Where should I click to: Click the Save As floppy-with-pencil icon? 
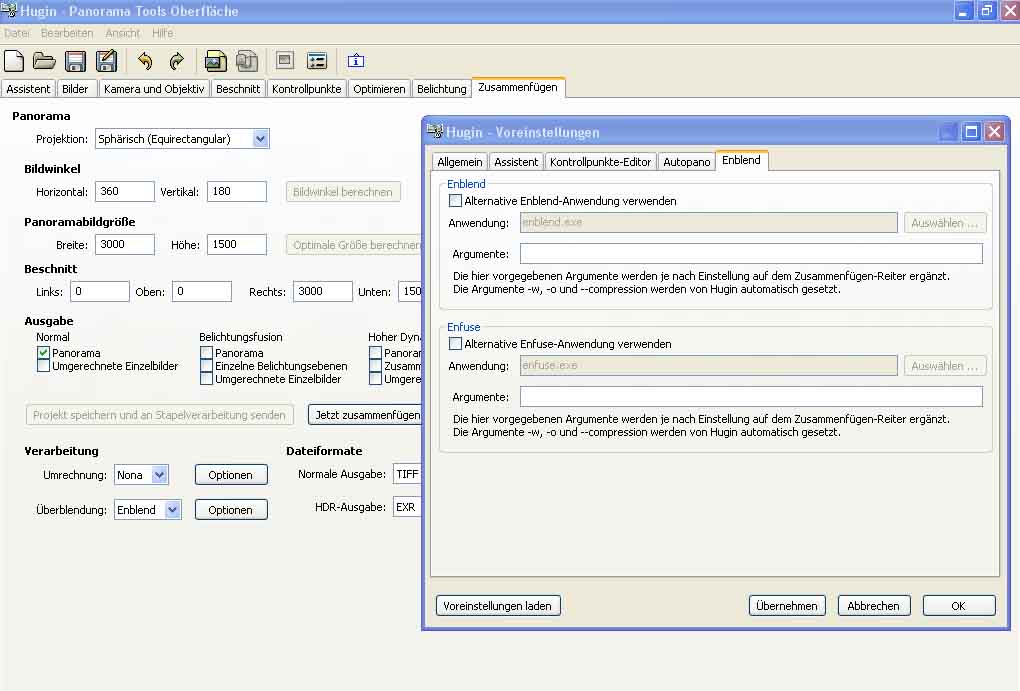[106, 61]
